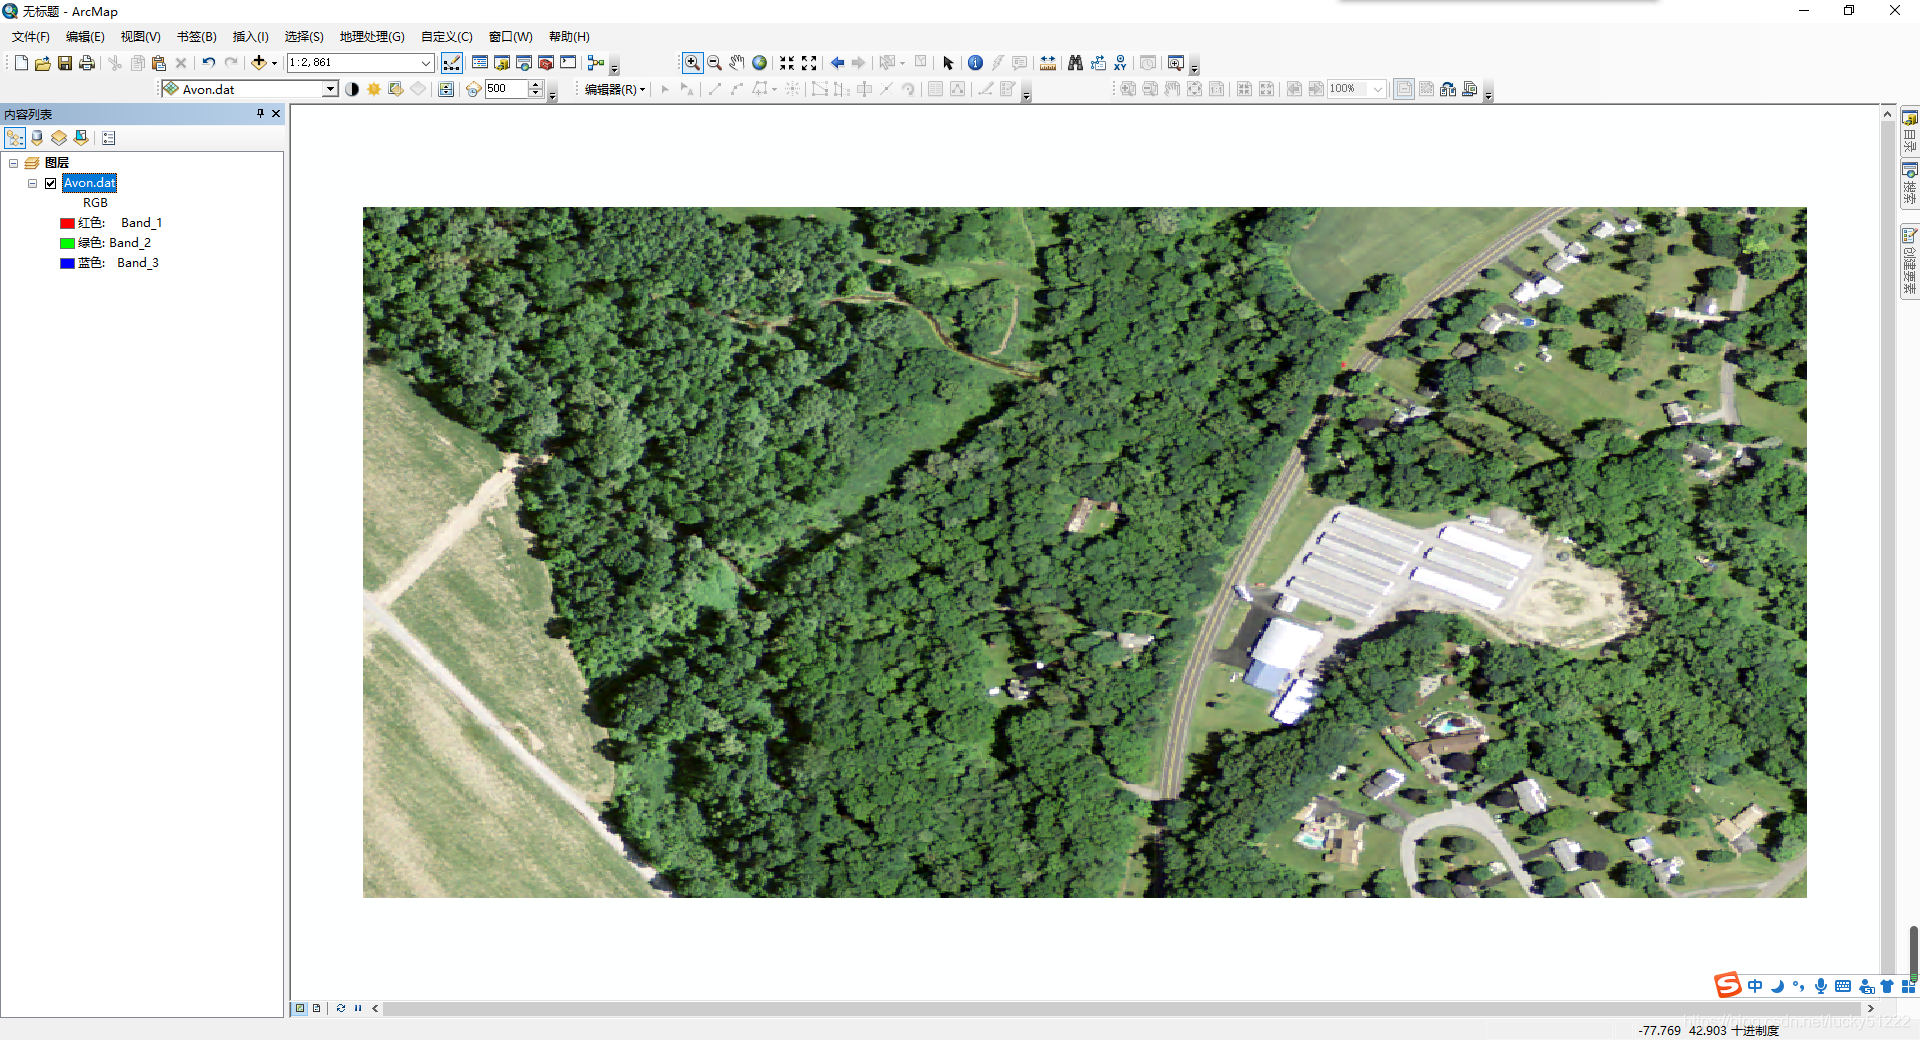
Task: Toggle Draft Mode in Layout toolbar
Action: coord(1404,89)
